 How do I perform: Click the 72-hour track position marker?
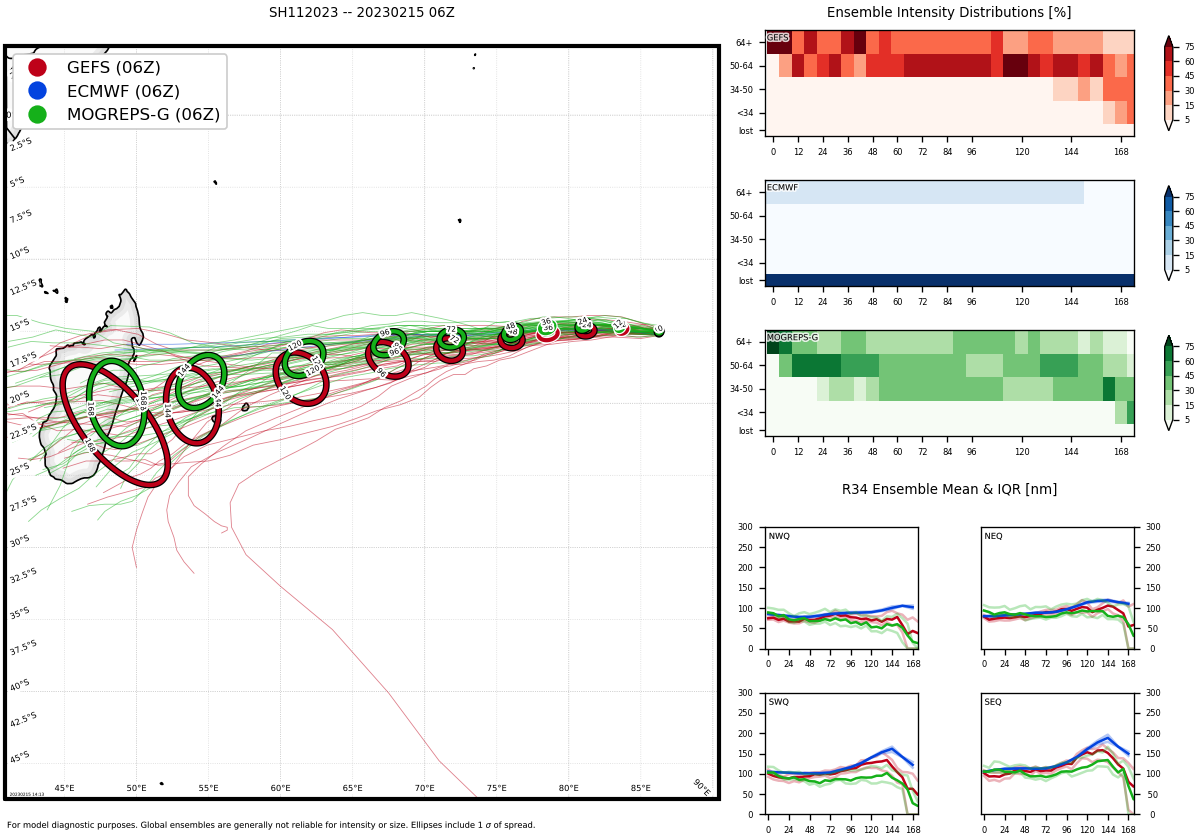(x=451, y=337)
